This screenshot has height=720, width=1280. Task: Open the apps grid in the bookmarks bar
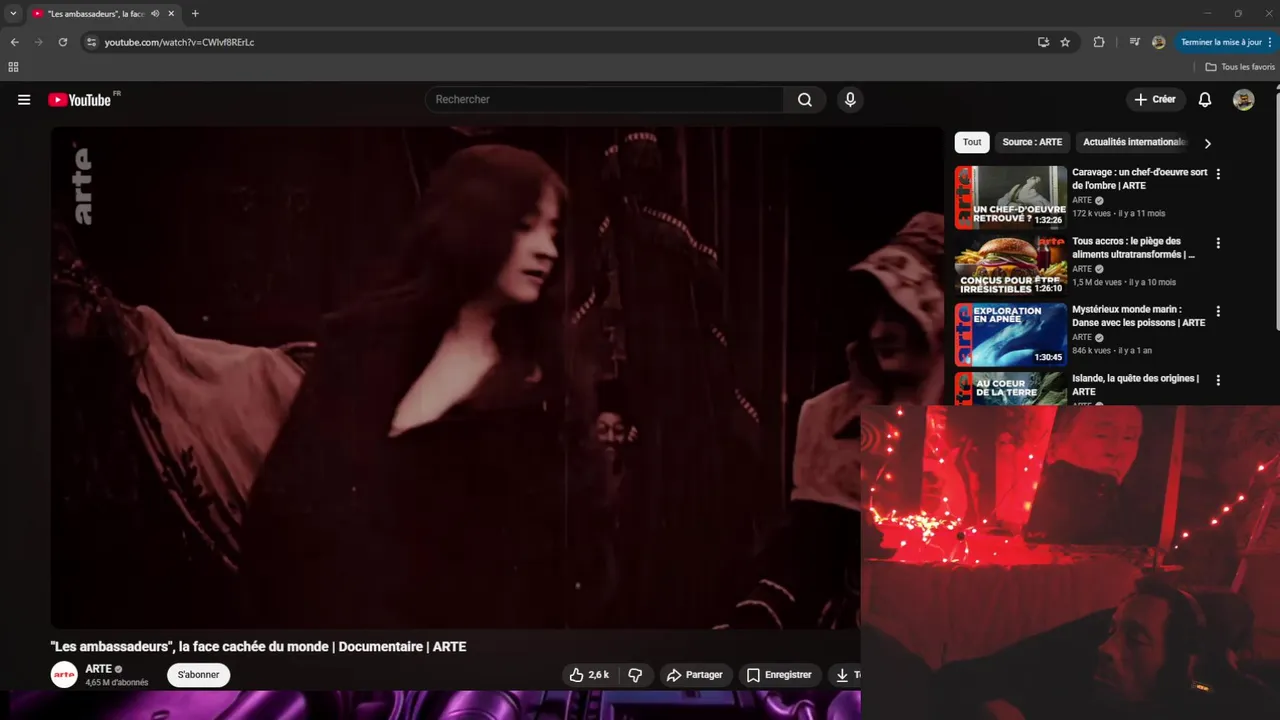(x=13, y=67)
